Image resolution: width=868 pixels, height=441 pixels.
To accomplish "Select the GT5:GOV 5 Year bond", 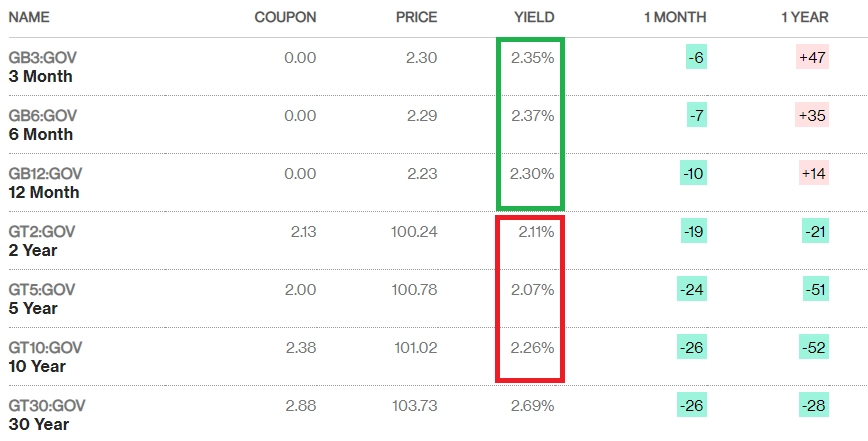I will pyautogui.click(x=42, y=299).
